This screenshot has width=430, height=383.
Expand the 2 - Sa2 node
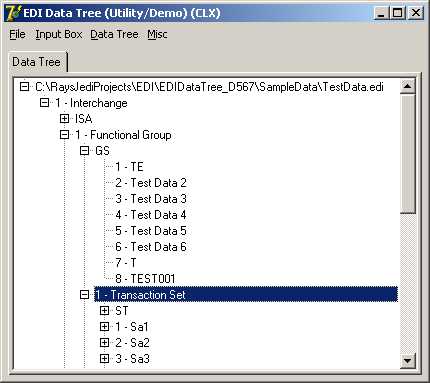(104, 343)
